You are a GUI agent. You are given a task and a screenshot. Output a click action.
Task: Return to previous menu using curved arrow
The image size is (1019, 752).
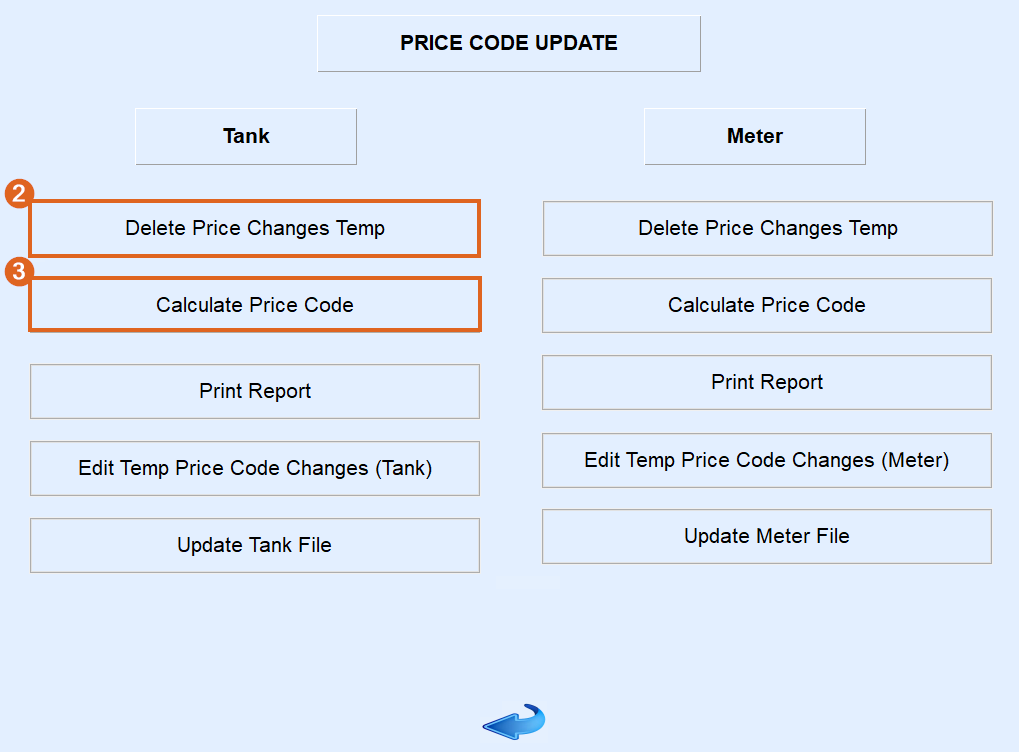tap(513, 721)
